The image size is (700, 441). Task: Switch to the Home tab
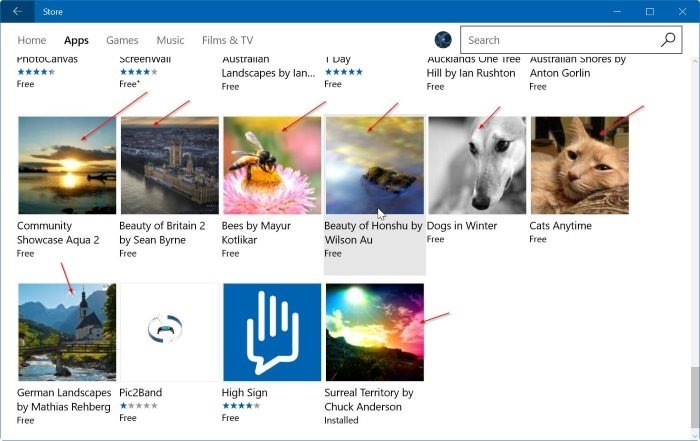pyautogui.click(x=32, y=40)
